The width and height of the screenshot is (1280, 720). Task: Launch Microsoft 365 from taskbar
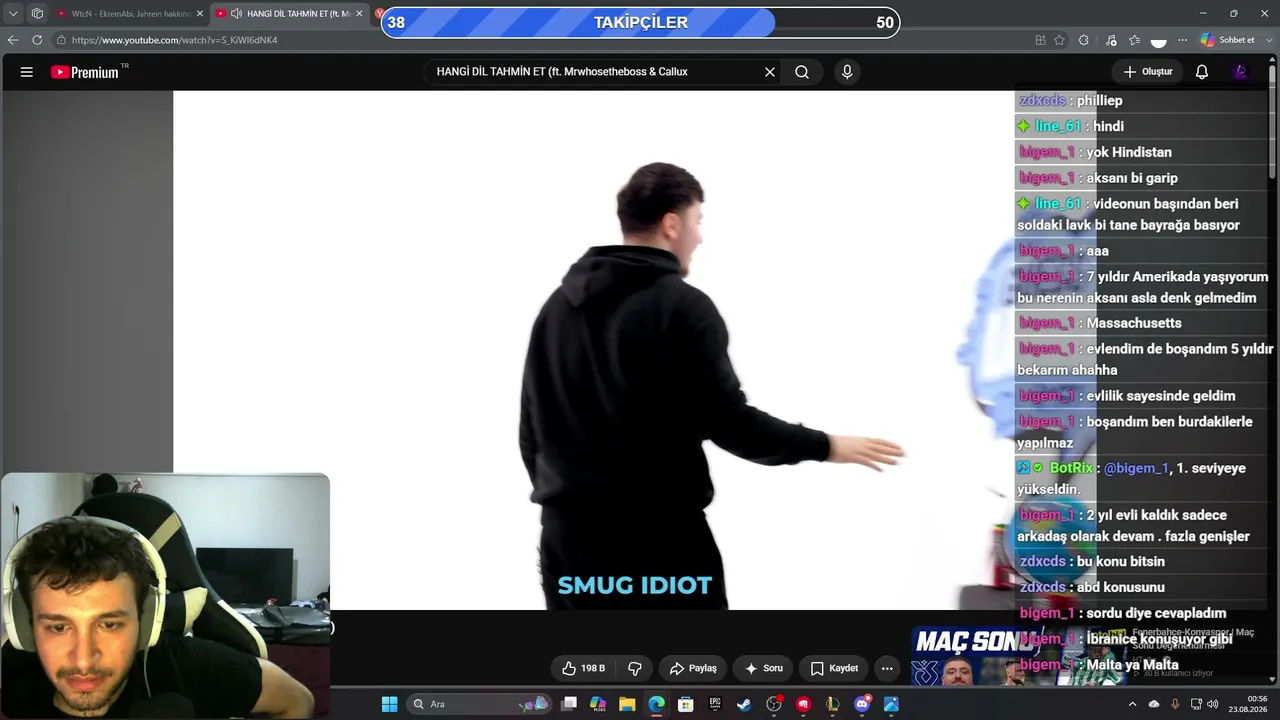point(598,704)
